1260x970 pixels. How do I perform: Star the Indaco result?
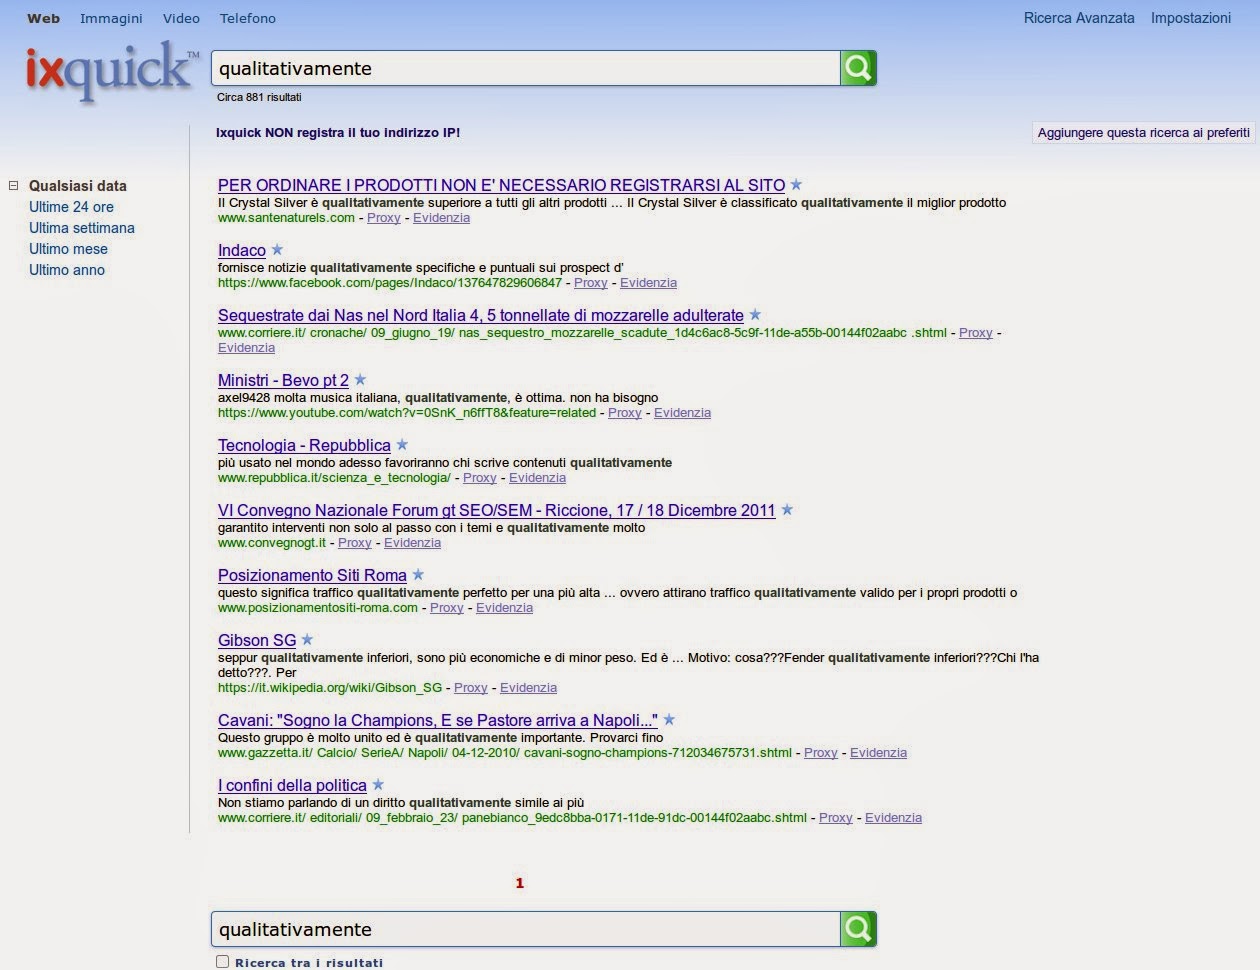click(x=277, y=250)
